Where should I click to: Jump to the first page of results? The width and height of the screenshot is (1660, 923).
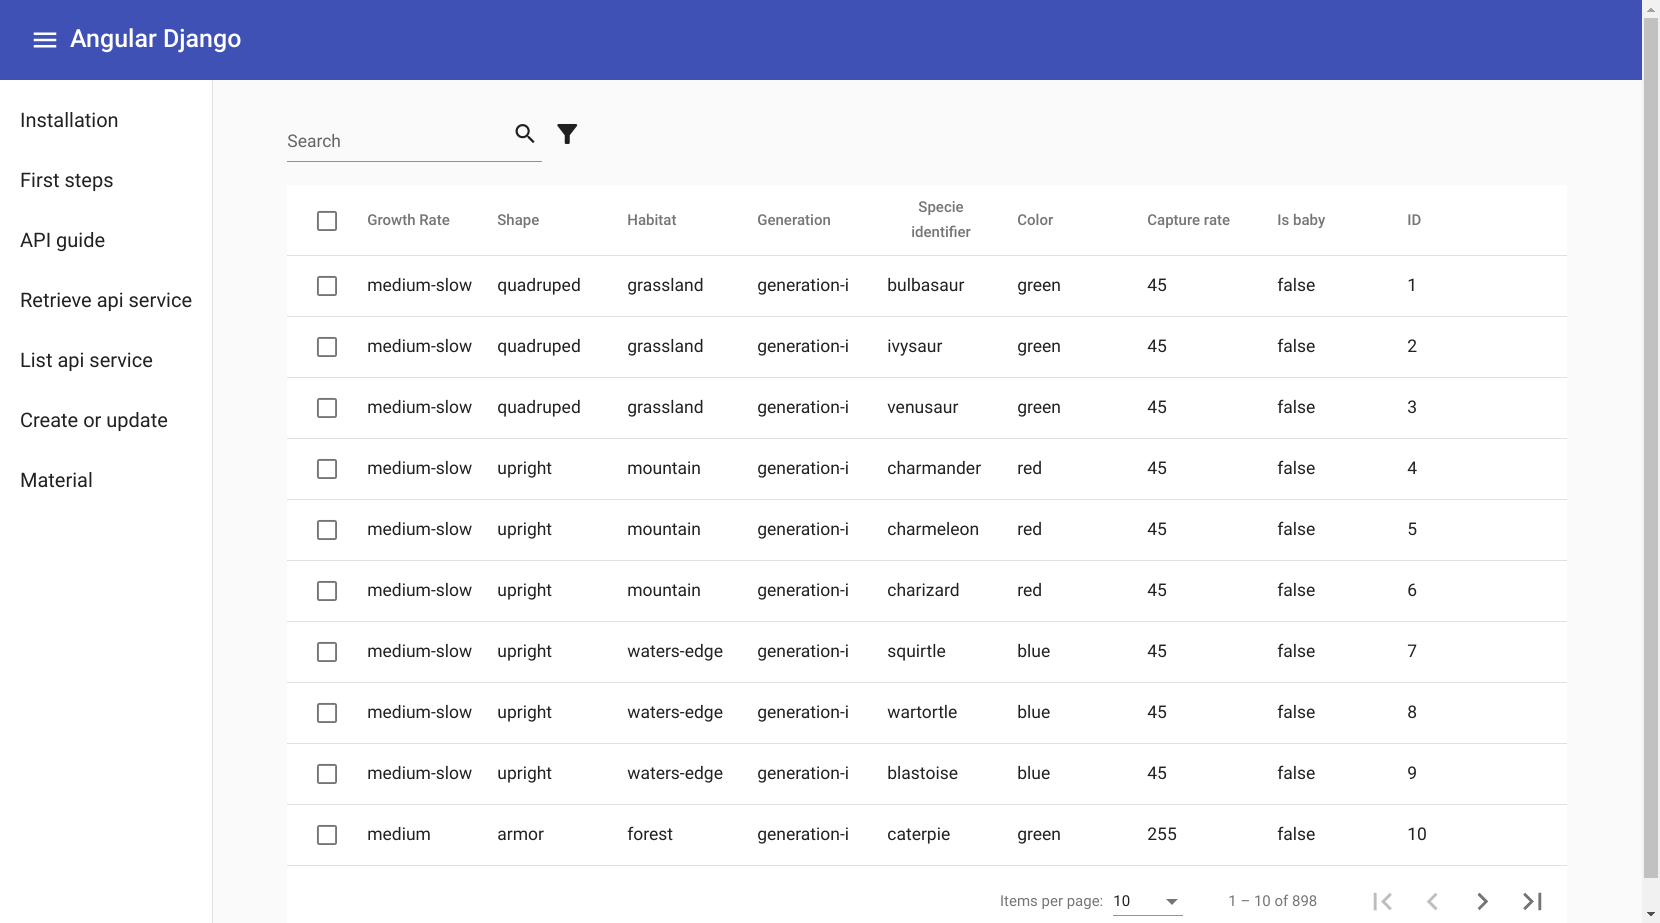click(x=1383, y=901)
